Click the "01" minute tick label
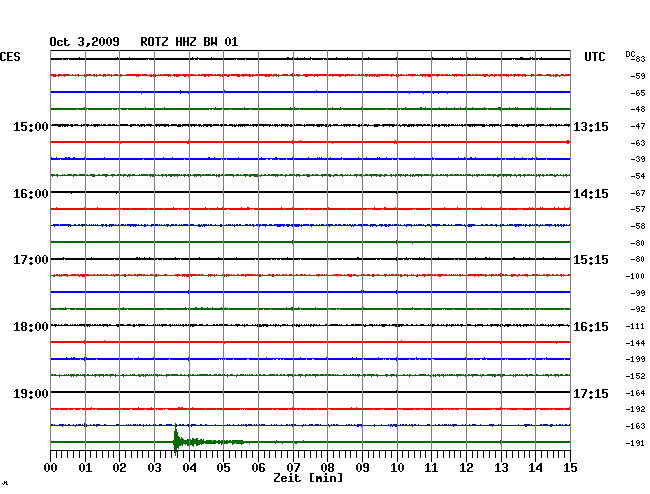The height and width of the screenshot is (494, 650). point(85,468)
